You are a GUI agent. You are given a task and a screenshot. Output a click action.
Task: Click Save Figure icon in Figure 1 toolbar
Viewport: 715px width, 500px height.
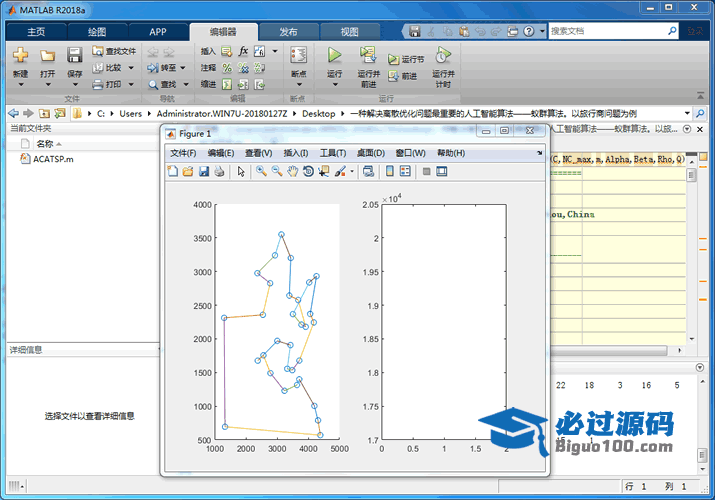[x=204, y=171]
